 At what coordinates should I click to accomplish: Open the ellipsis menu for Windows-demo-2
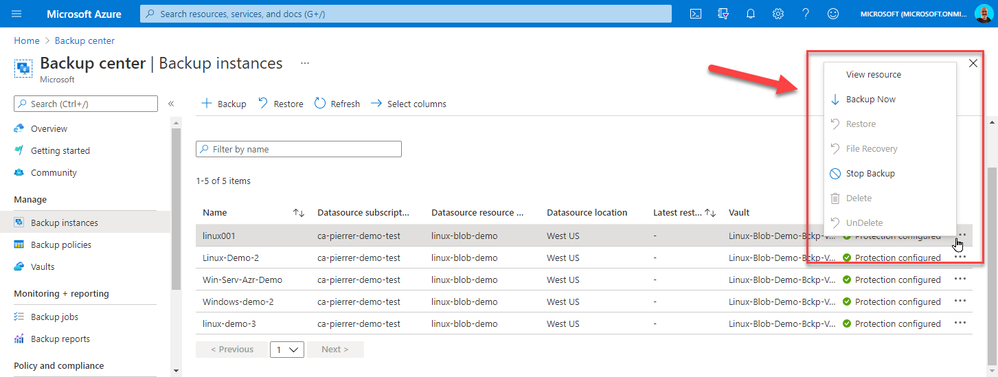point(960,301)
